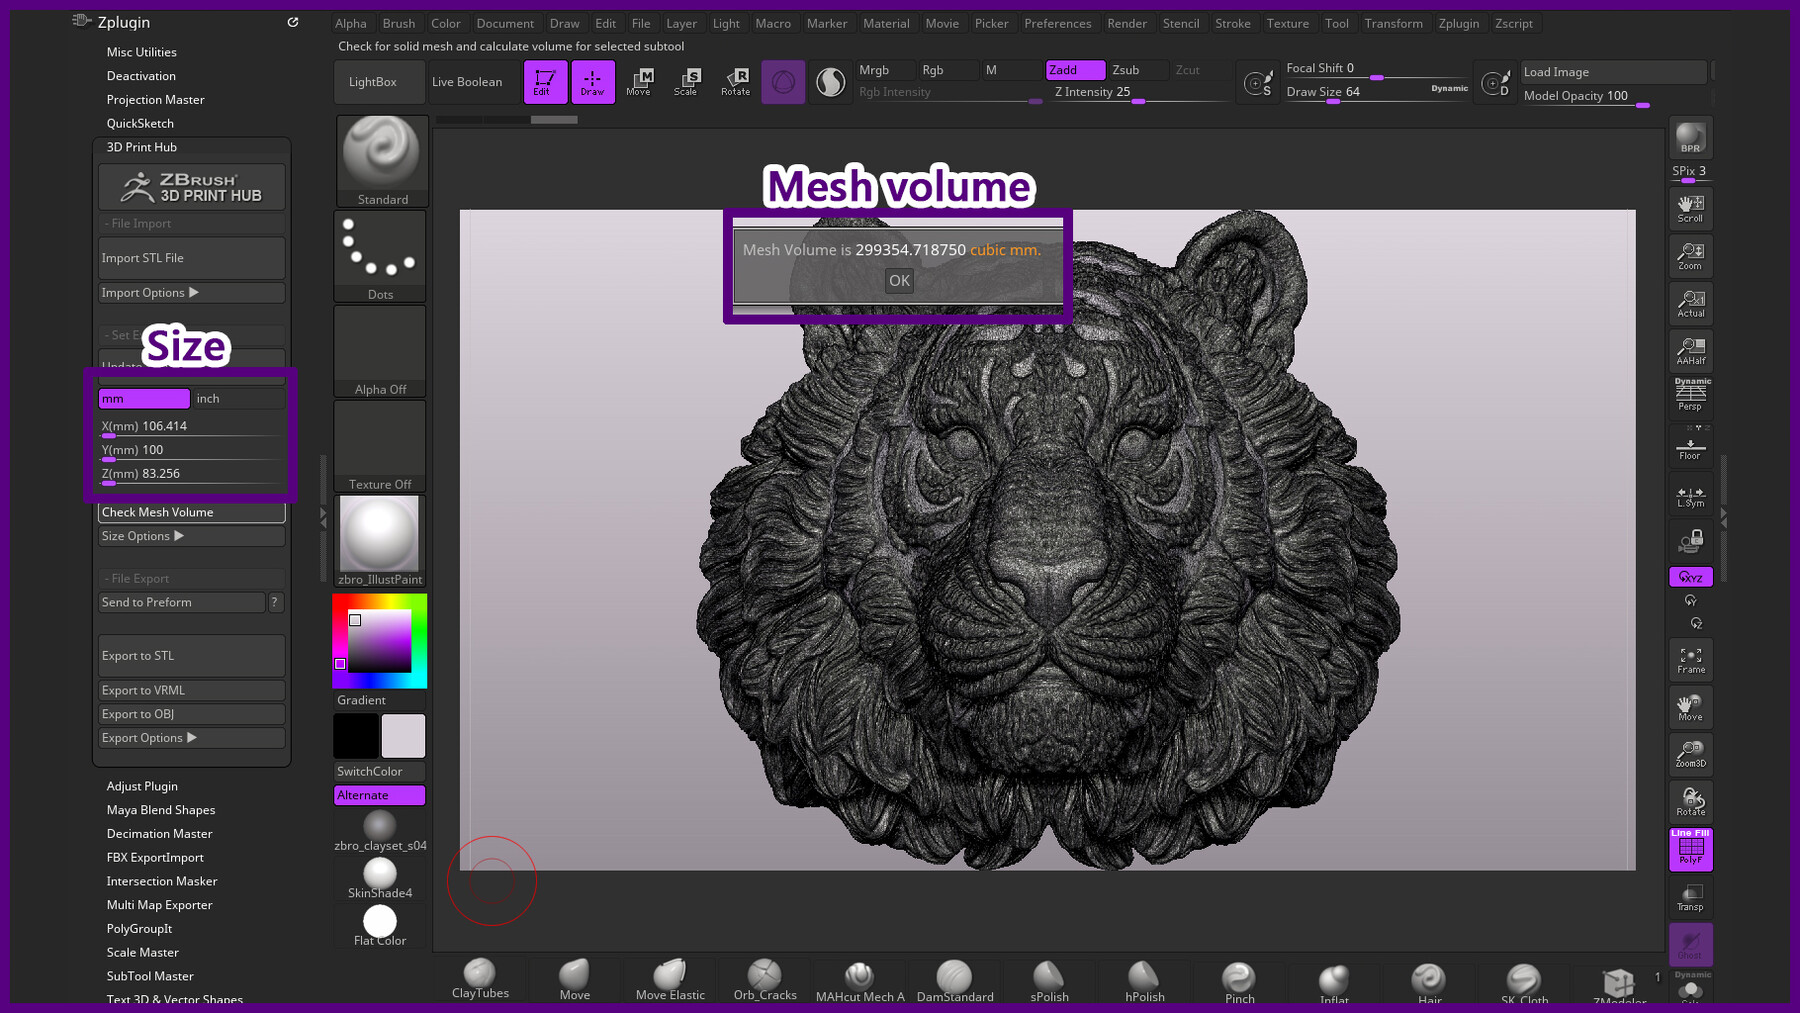Click Export to STL button
Image resolution: width=1800 pixels, height=1013 pixels.
pyautogui.click(x=191, y=656)
